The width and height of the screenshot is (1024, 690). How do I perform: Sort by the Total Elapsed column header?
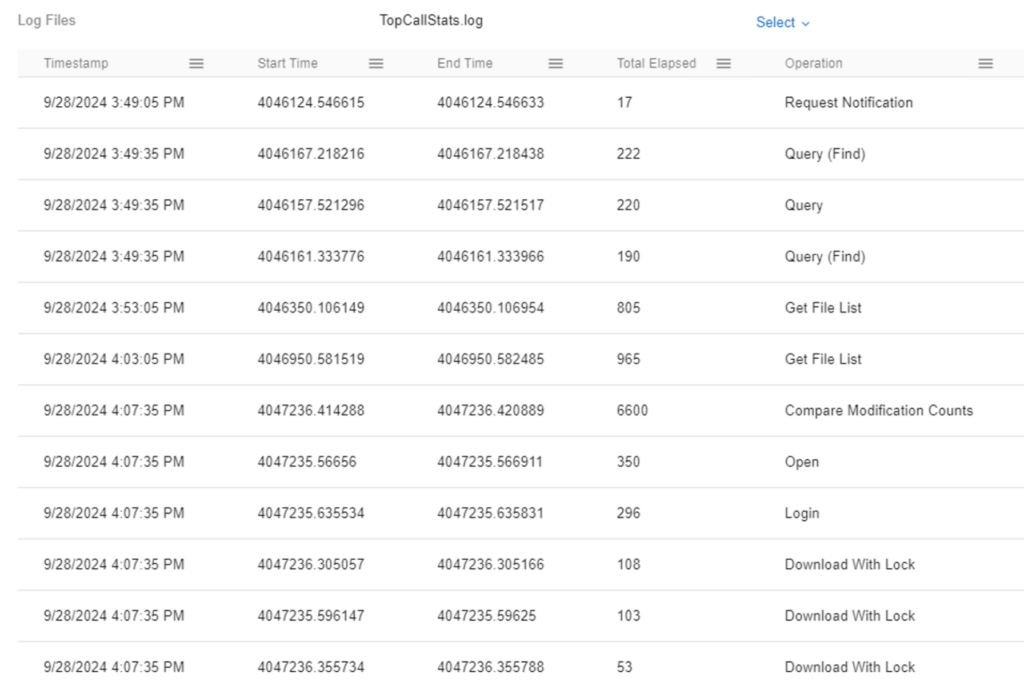click(656, 63)
